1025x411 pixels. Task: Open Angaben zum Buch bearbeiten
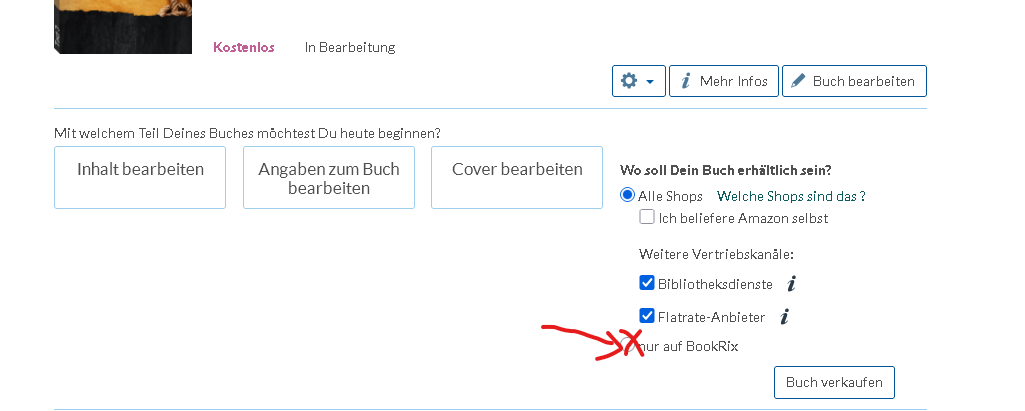coord(329,178)
